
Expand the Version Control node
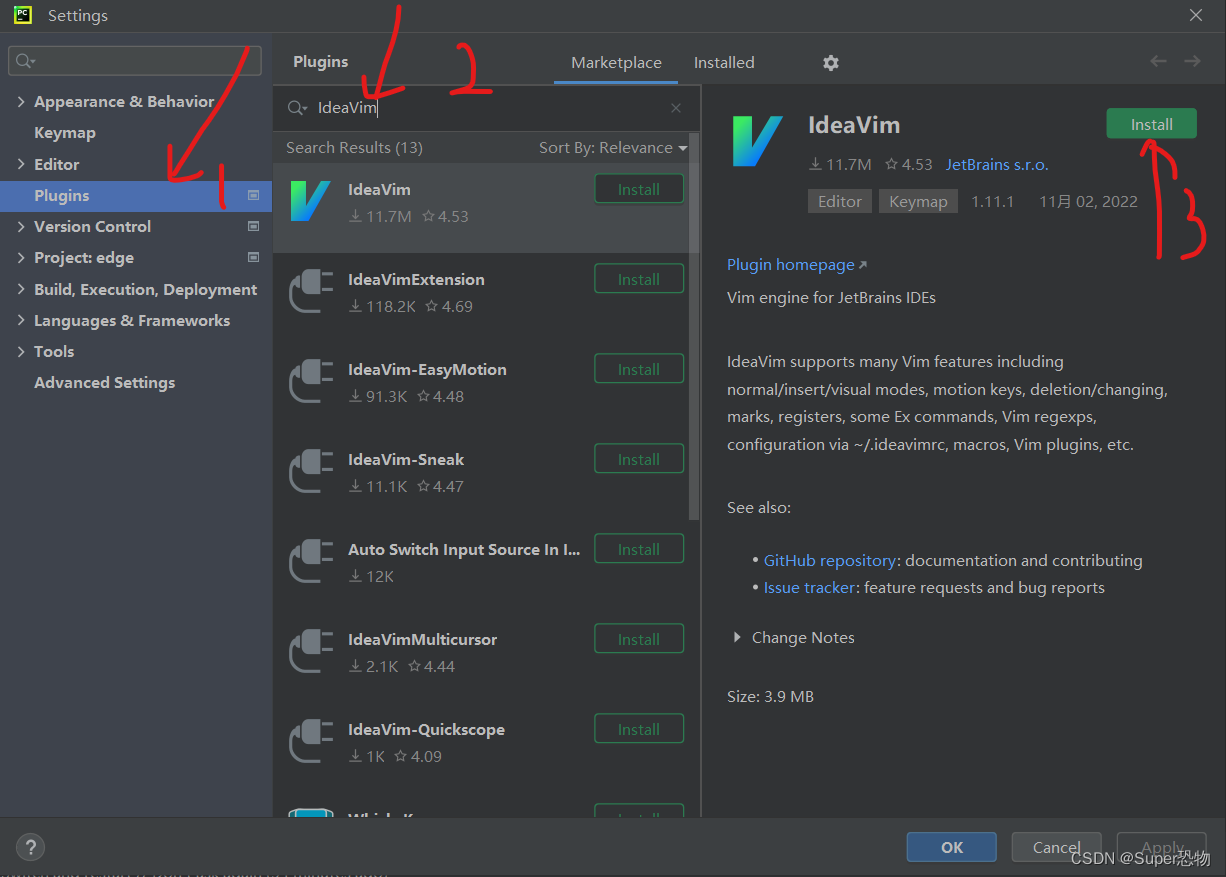[x=21, y=227]
